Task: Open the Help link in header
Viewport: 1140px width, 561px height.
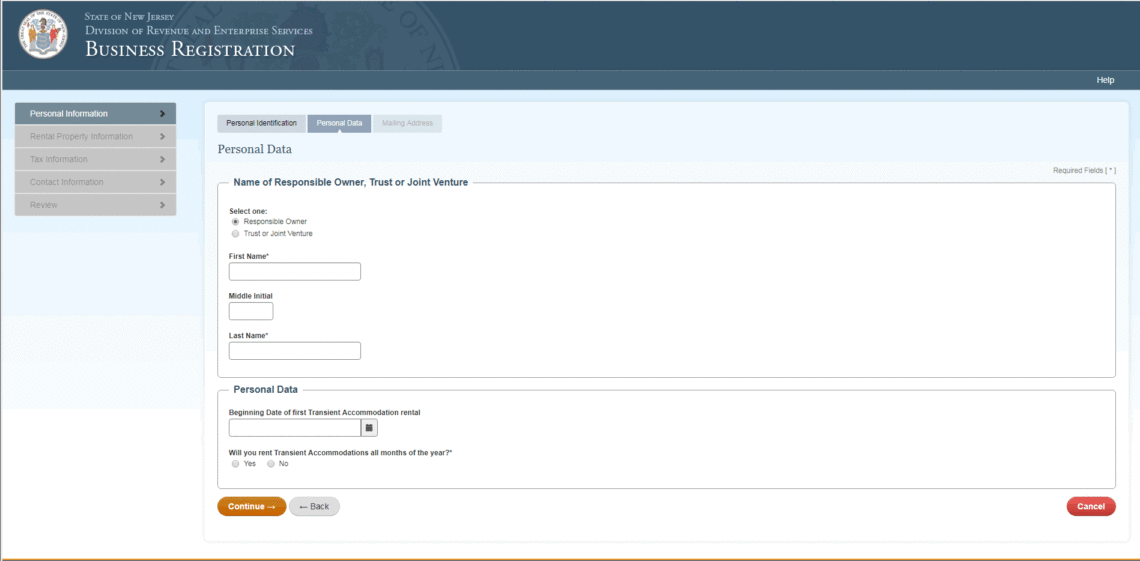Action: click(x=1105, y=80)
